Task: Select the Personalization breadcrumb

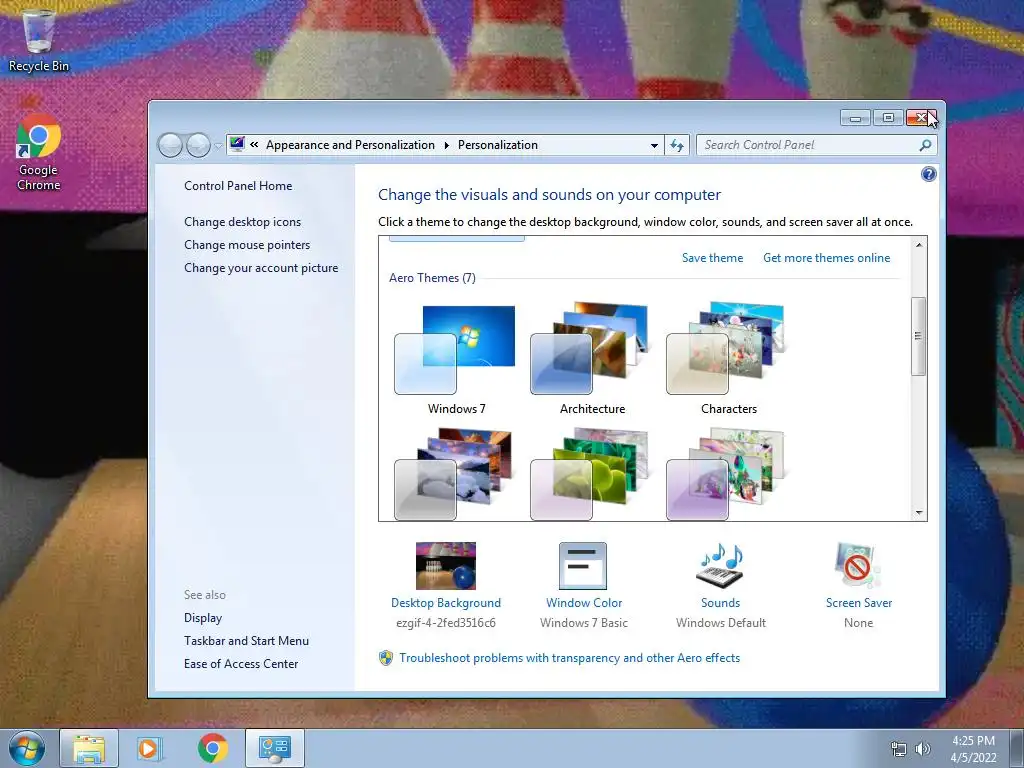Action: (x=498, y=145)
